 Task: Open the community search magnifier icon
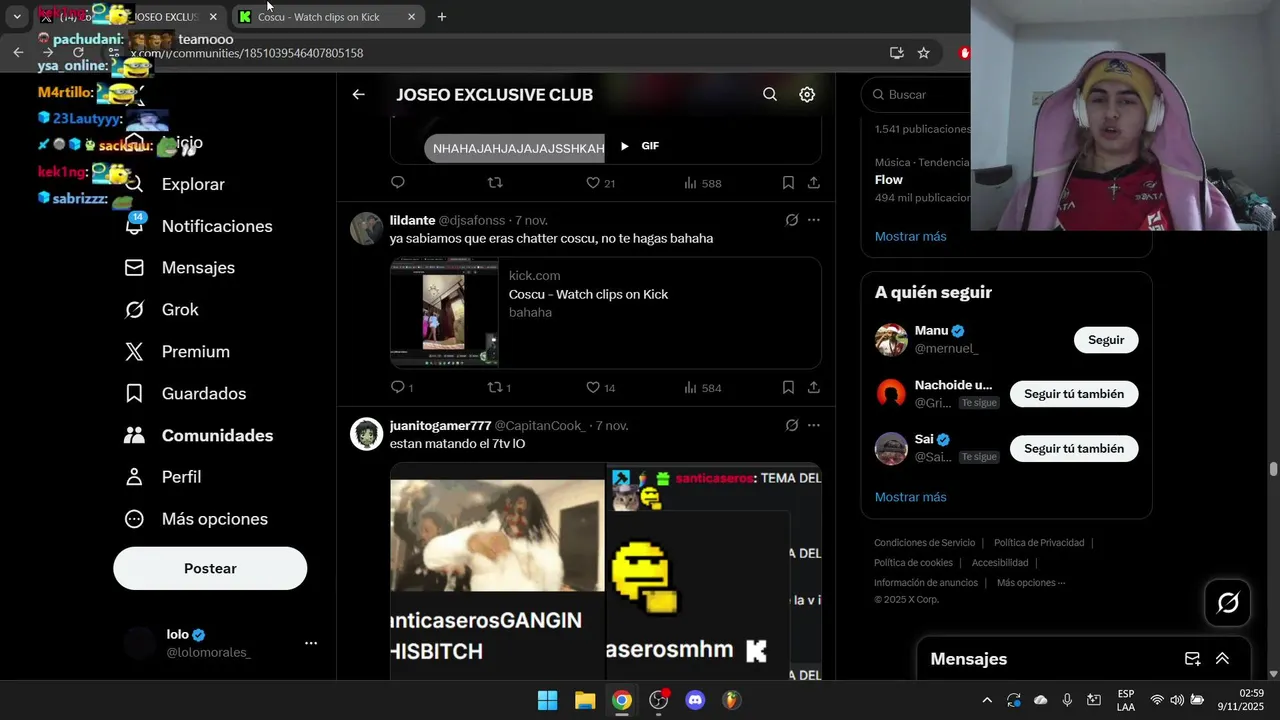770,94
